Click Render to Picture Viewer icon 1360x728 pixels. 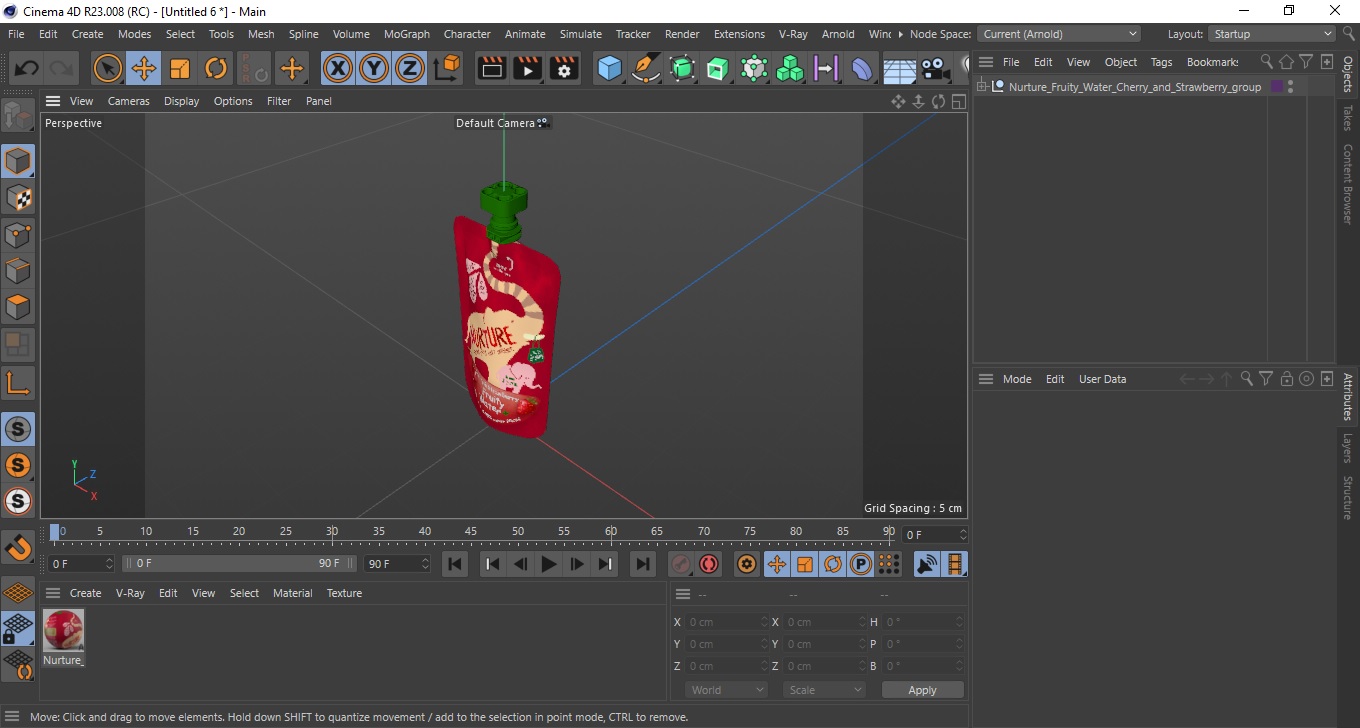(x=528, y=69)
